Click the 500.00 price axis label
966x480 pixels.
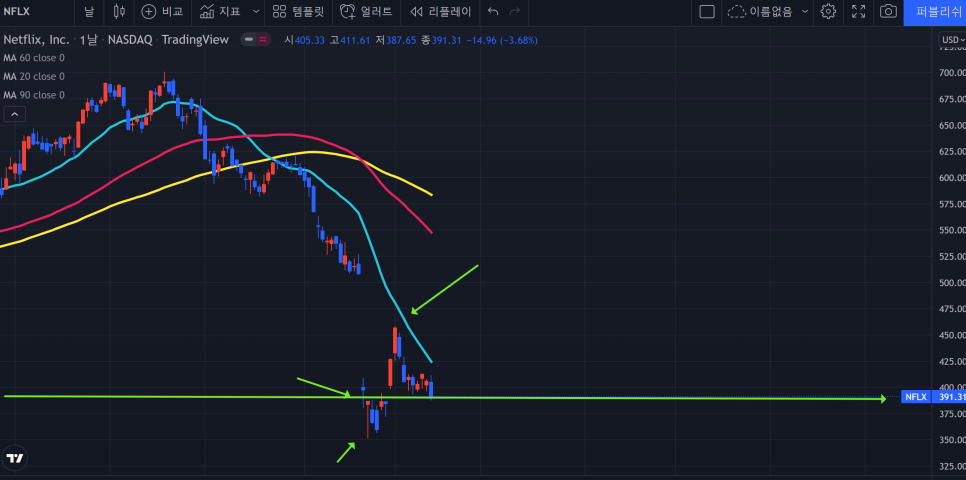click(952, 283)
